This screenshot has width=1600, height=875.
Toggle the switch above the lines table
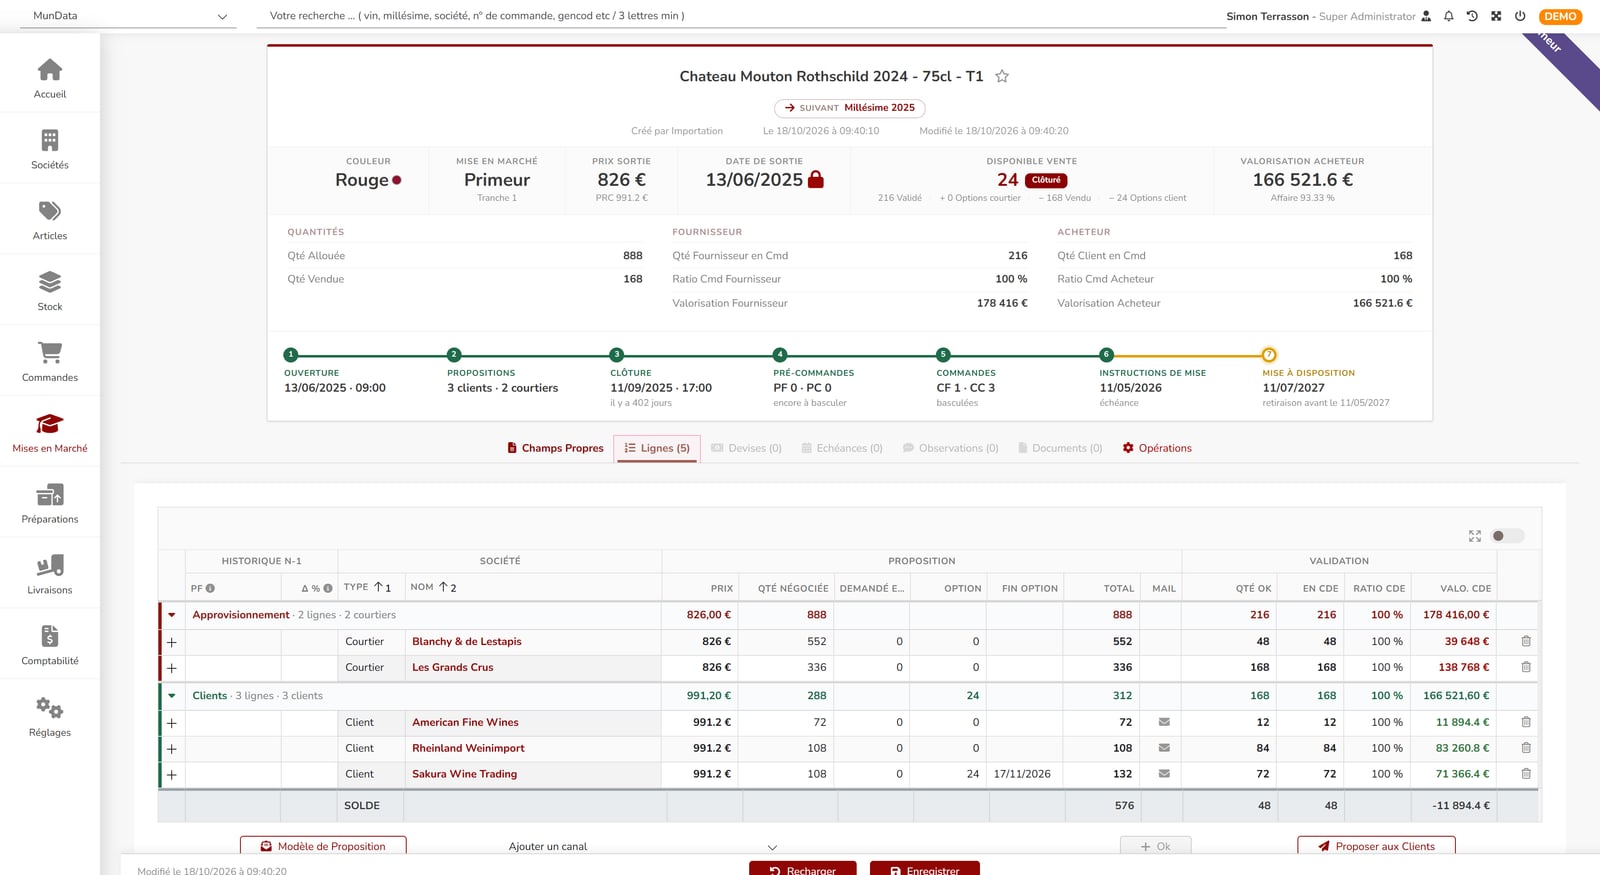coord(1507,536)
